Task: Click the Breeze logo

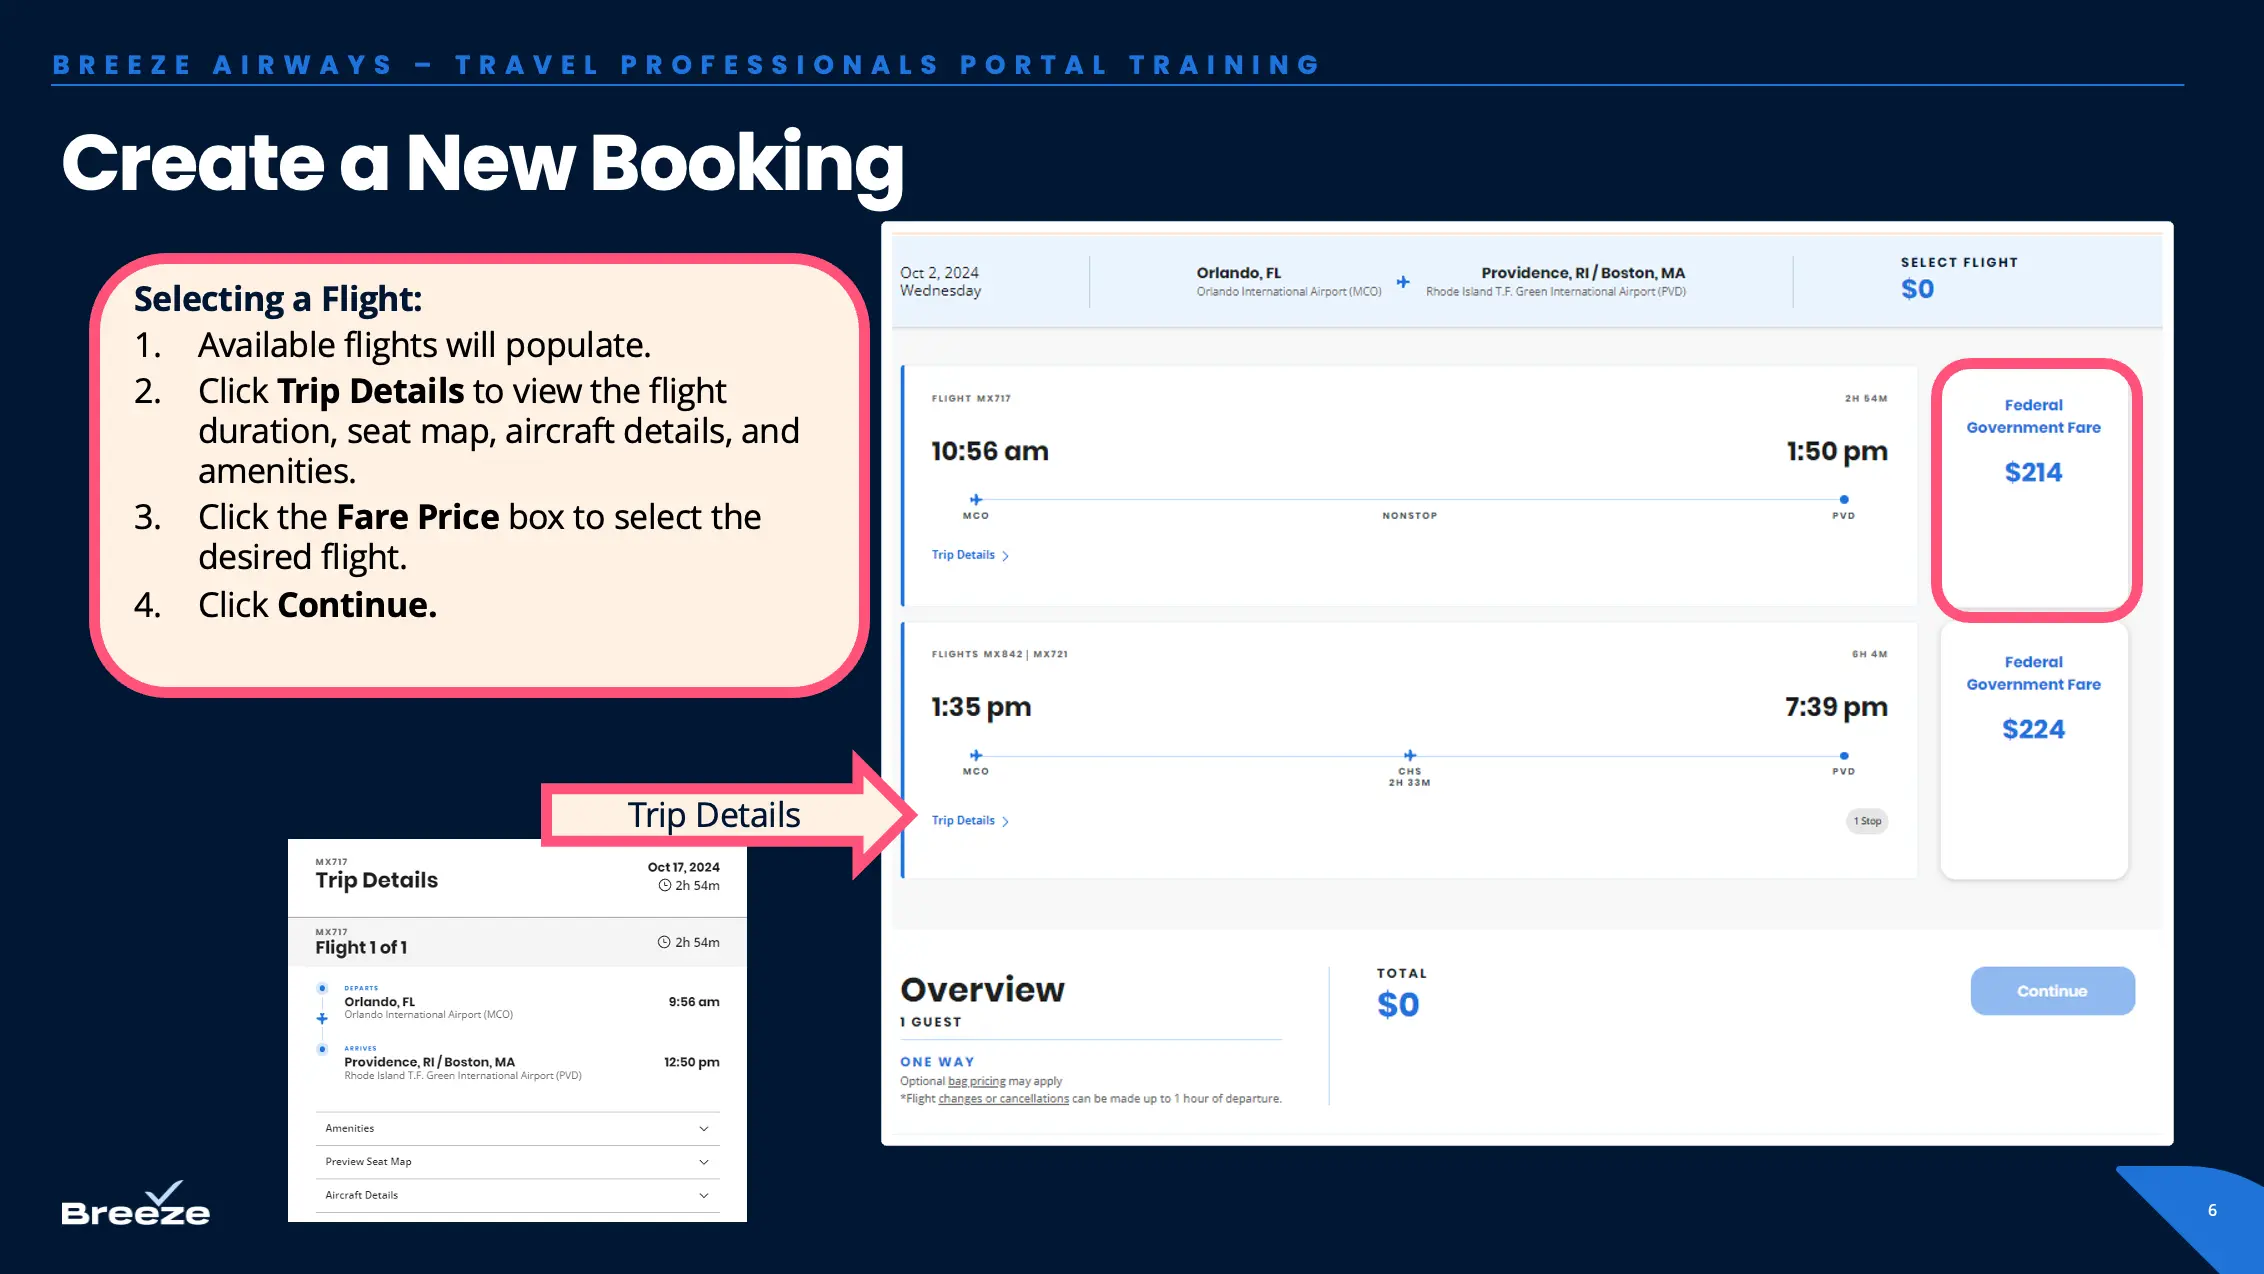Action: click(x=136, y=1203)
